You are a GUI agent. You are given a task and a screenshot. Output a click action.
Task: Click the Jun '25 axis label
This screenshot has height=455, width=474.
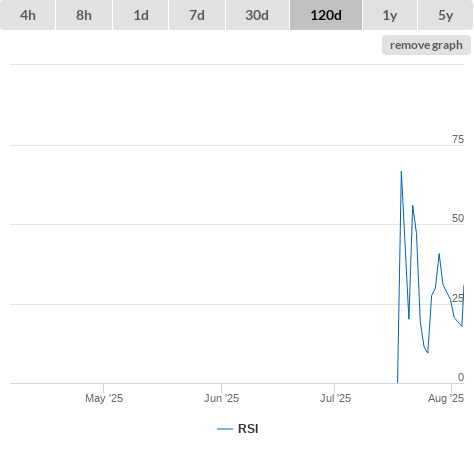(x=222, y=398)
